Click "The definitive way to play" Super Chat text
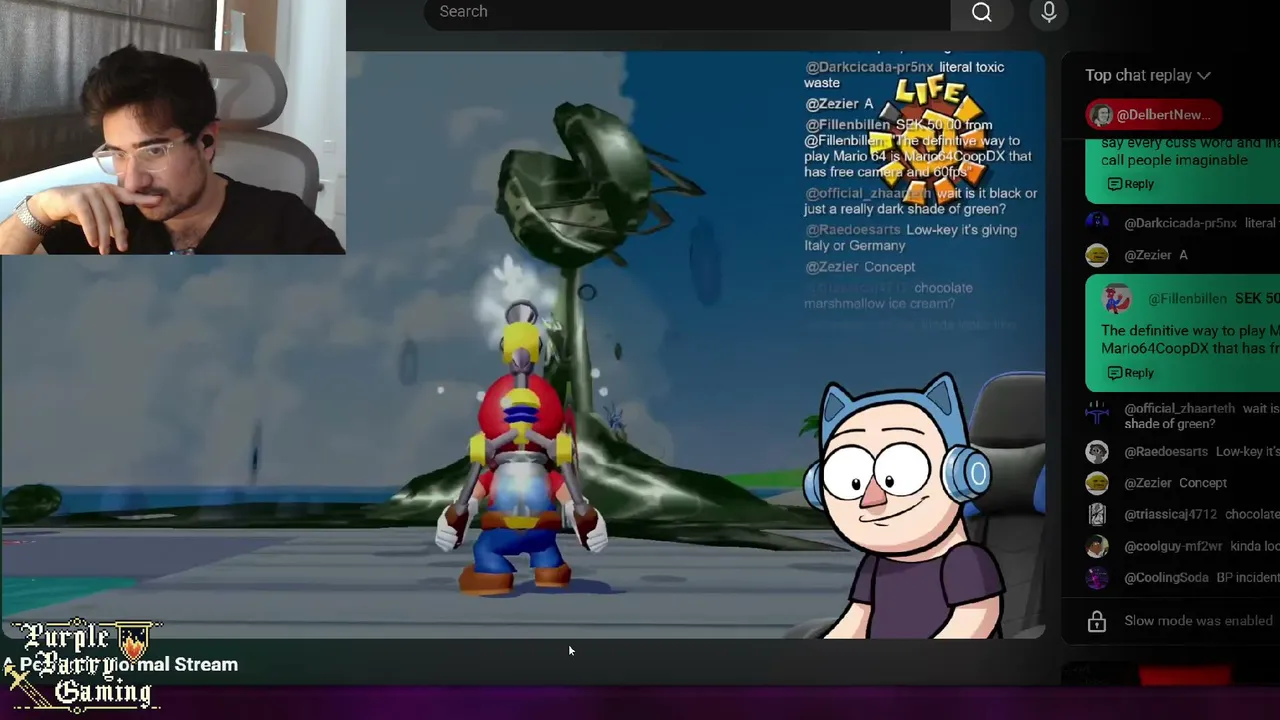 point(1190,339)
